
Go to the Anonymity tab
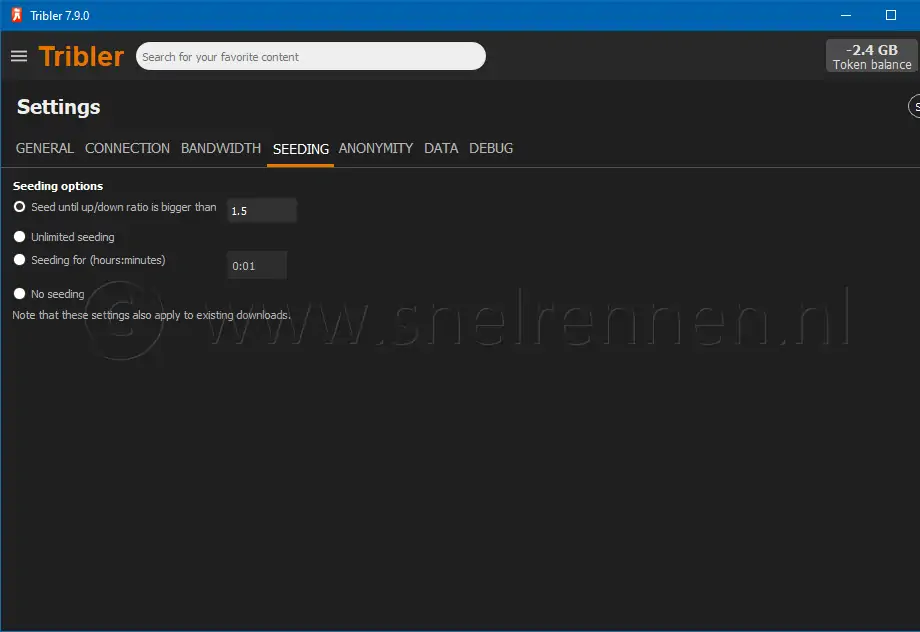(376, 148)
